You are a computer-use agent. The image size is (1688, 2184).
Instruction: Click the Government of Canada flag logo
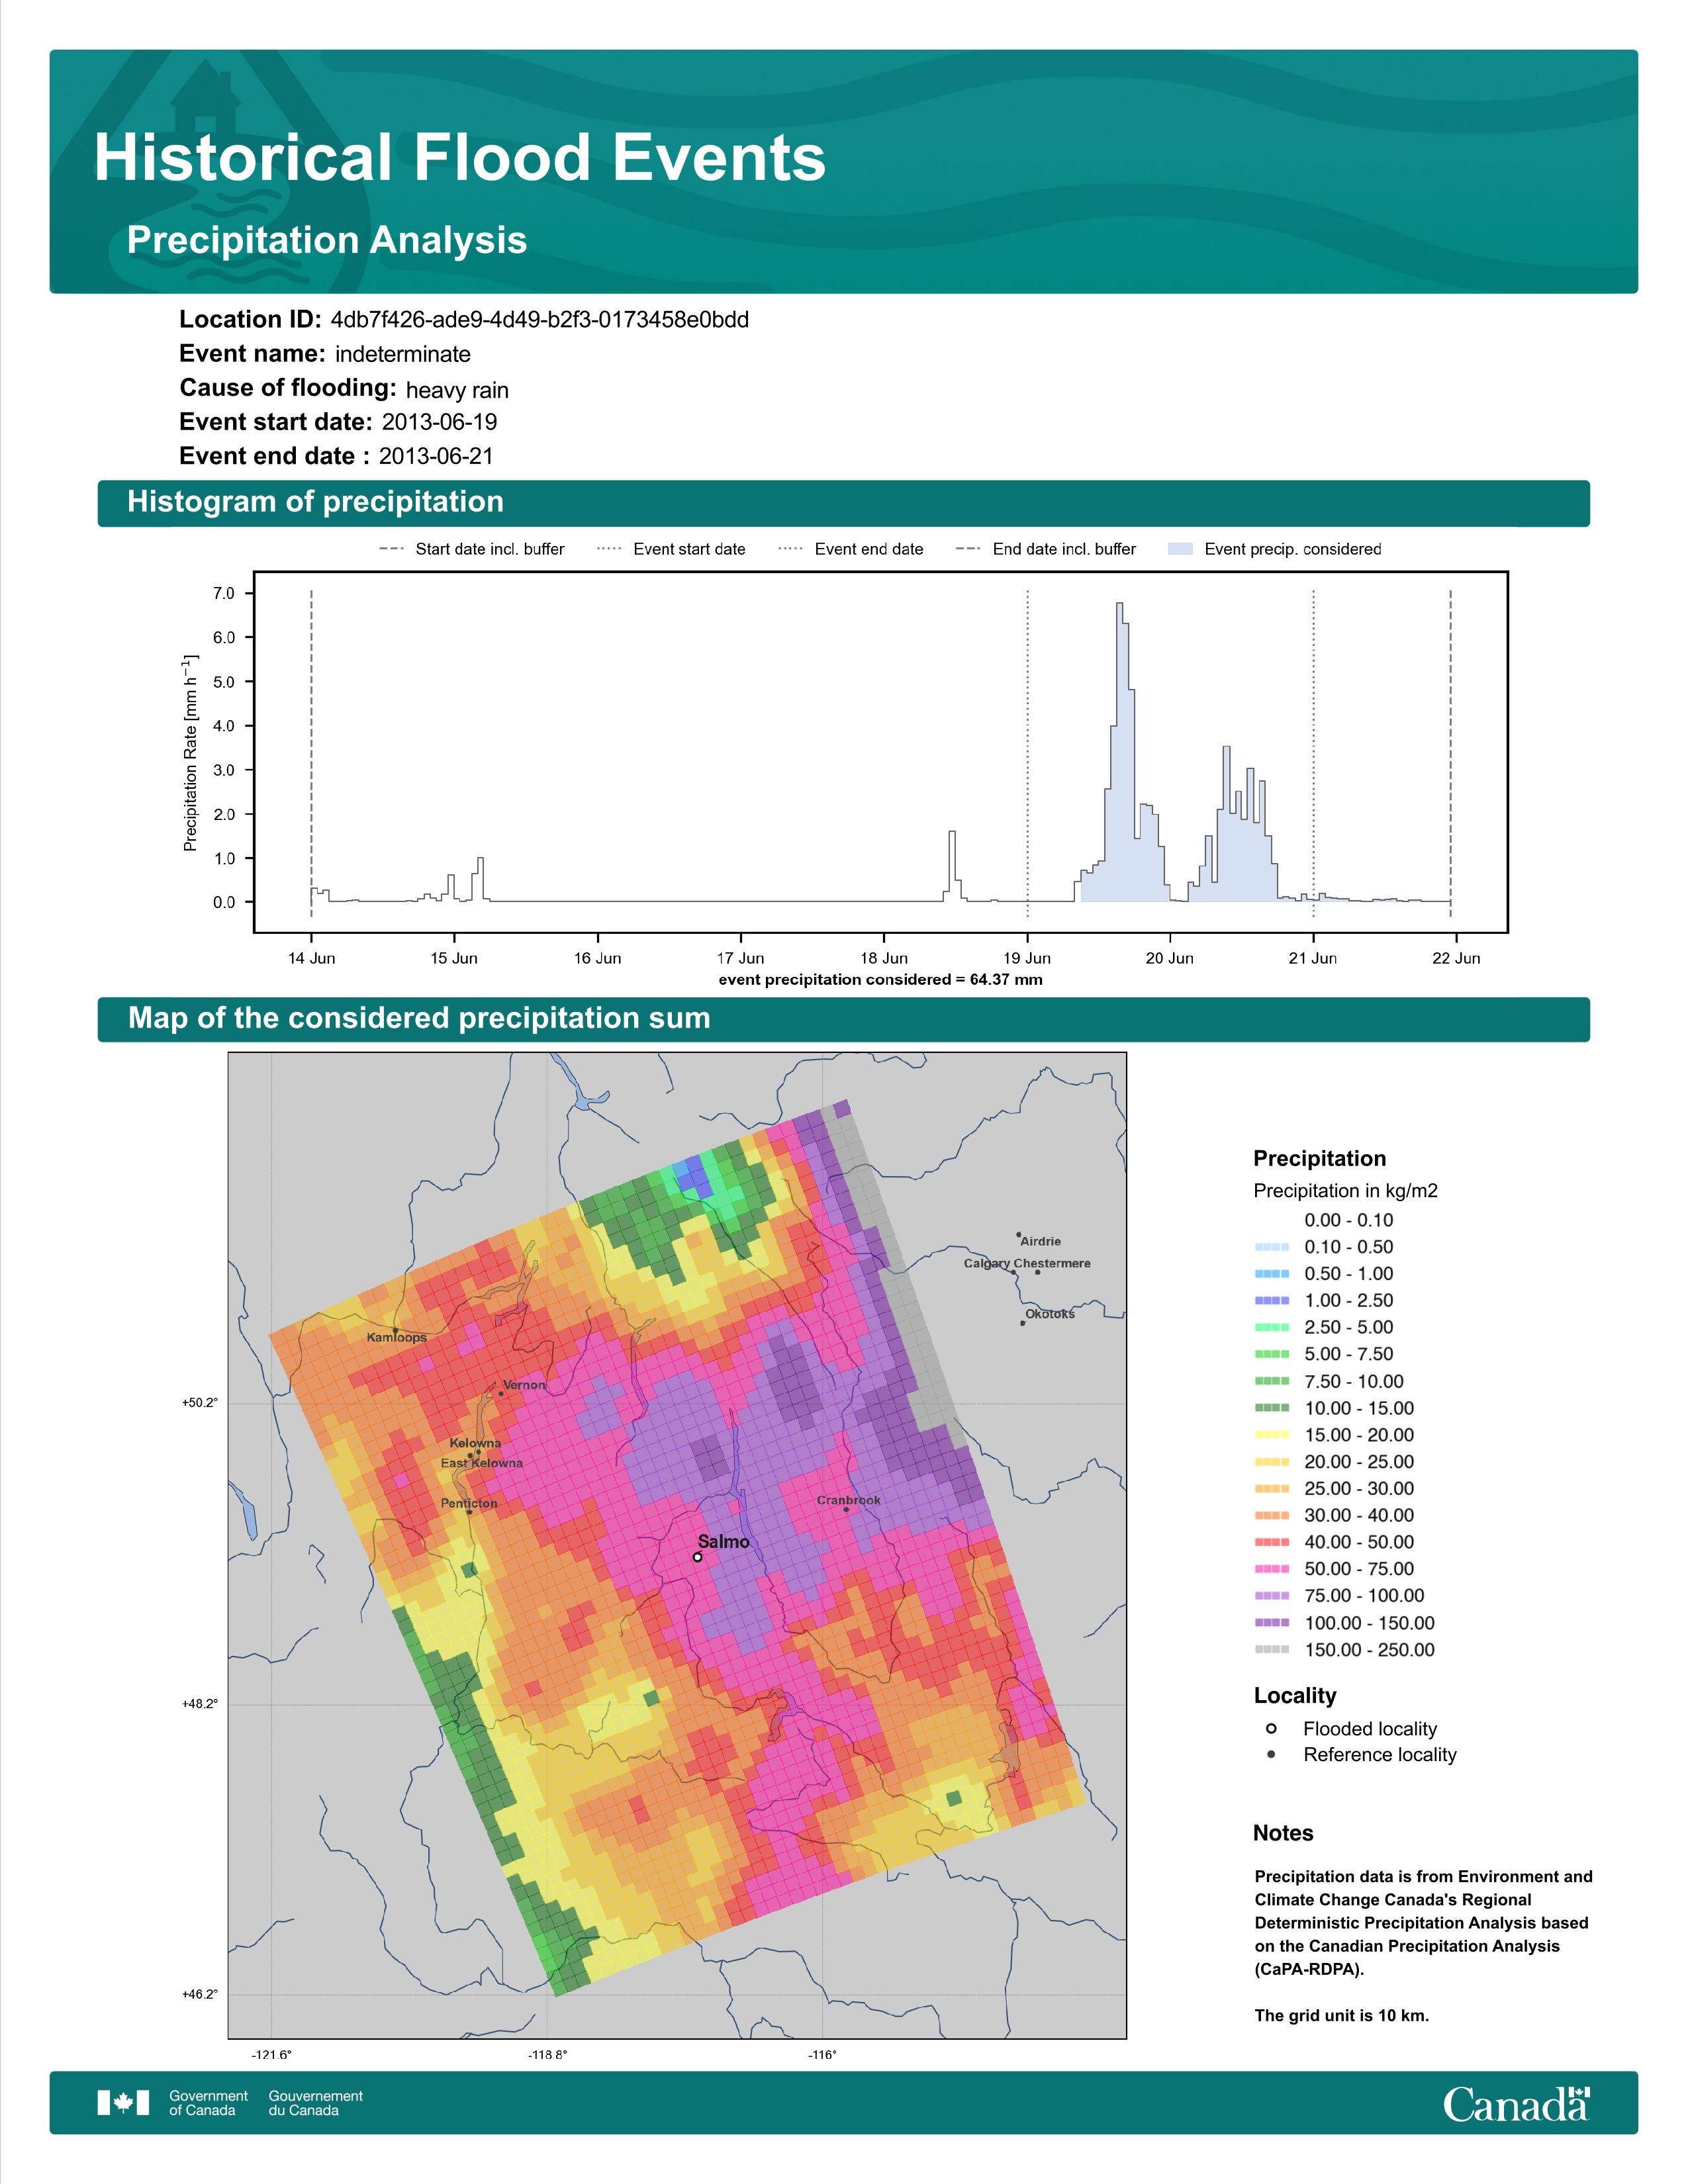[123, 2102]
